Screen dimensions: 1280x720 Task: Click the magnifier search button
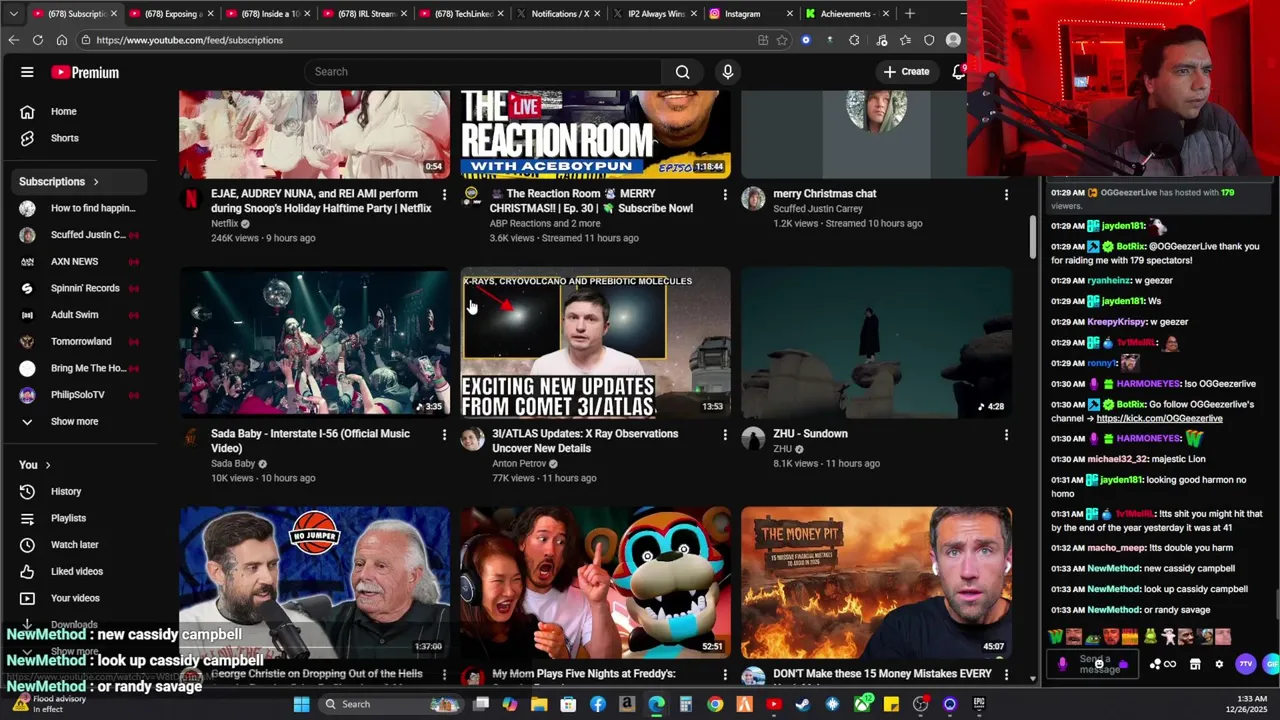pyautogui.click(x=682, y=72)
